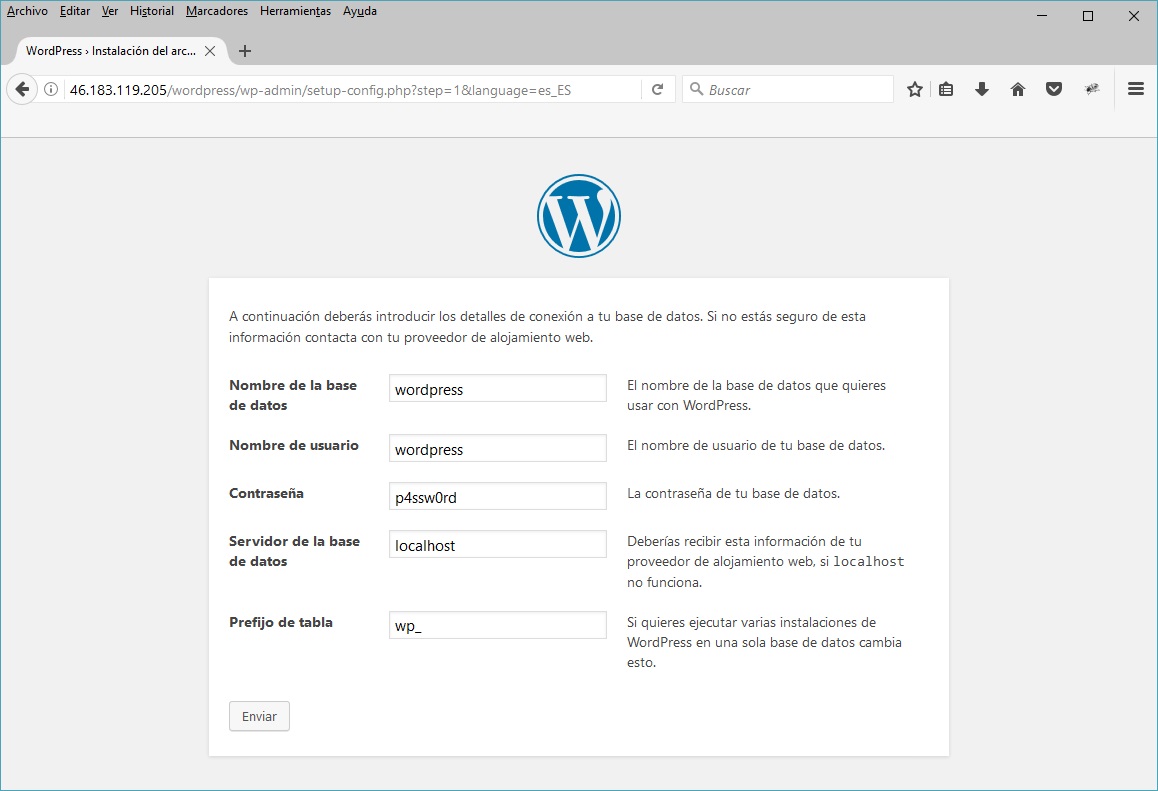The width and height of the screenshot is (1158, 791).
Task: Open the Editar menu
Action: point(75,11)
